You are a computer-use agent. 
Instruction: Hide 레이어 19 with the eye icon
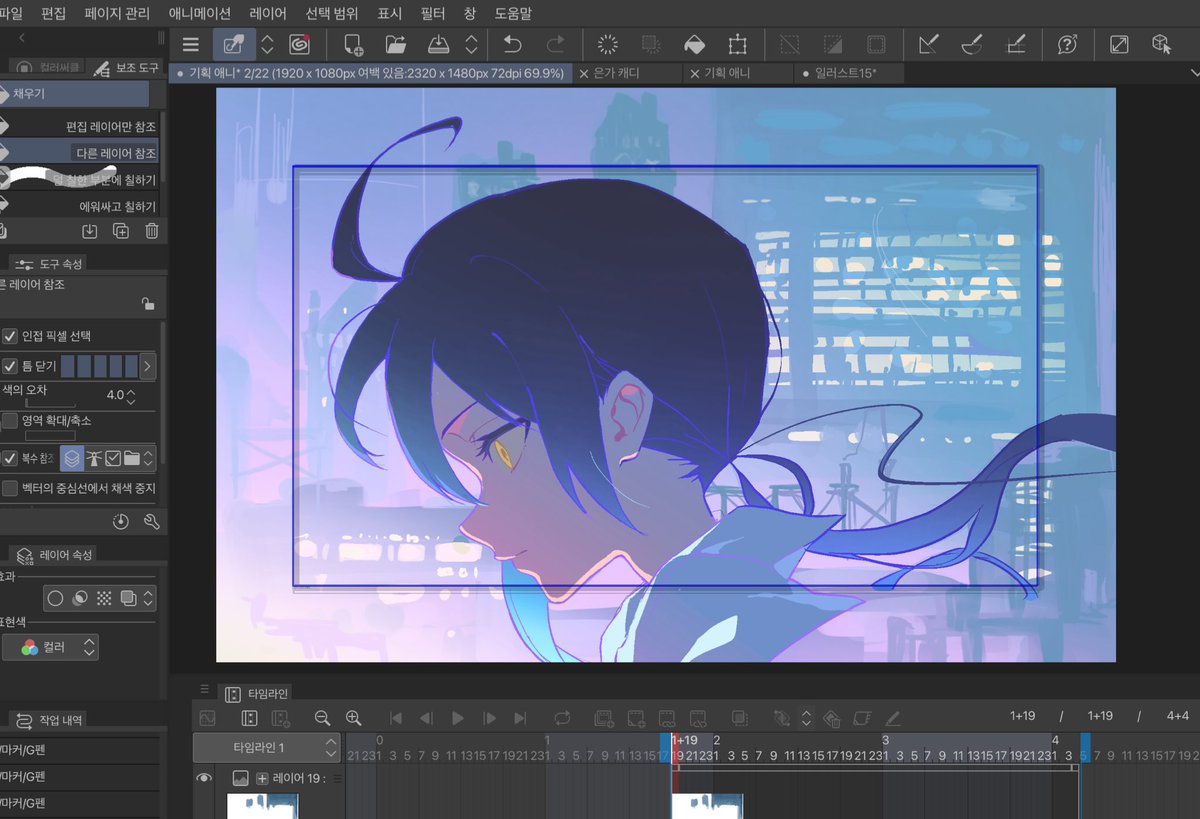(204, 778)
